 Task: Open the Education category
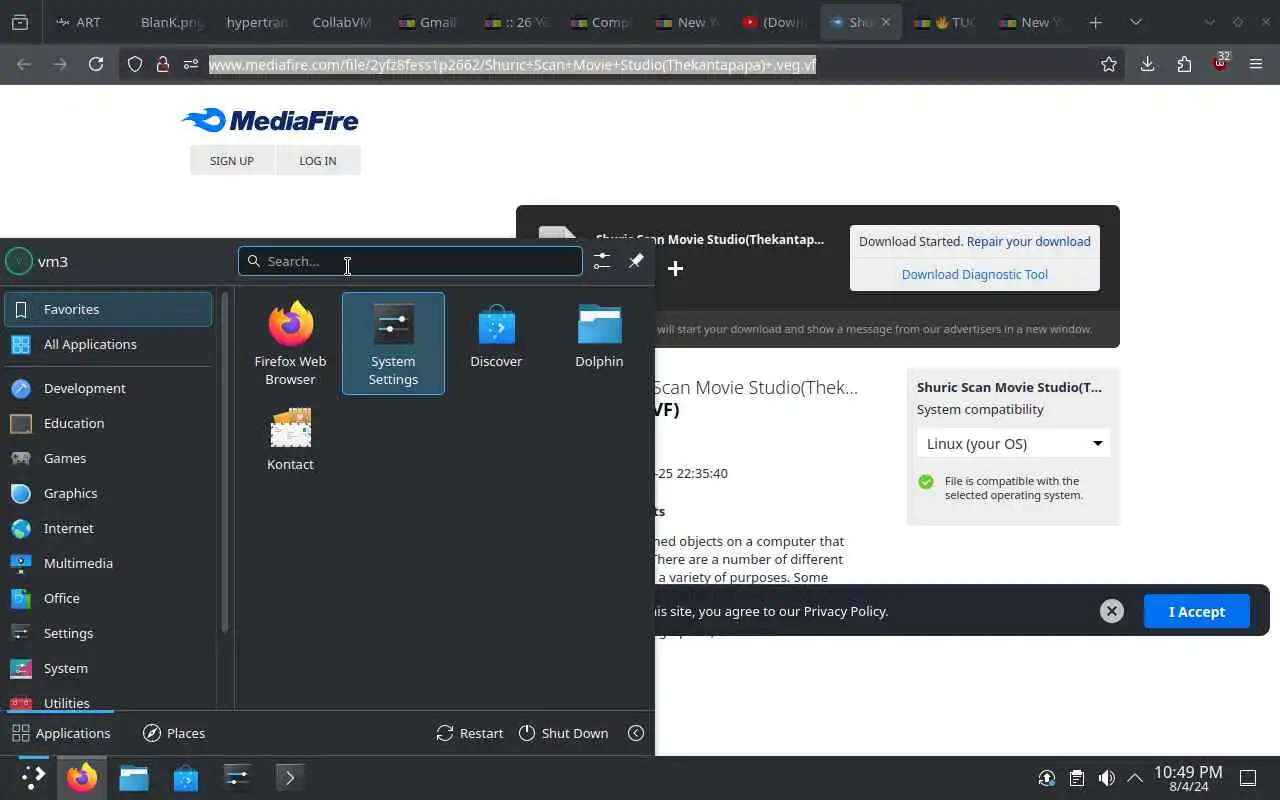(108, 423)
